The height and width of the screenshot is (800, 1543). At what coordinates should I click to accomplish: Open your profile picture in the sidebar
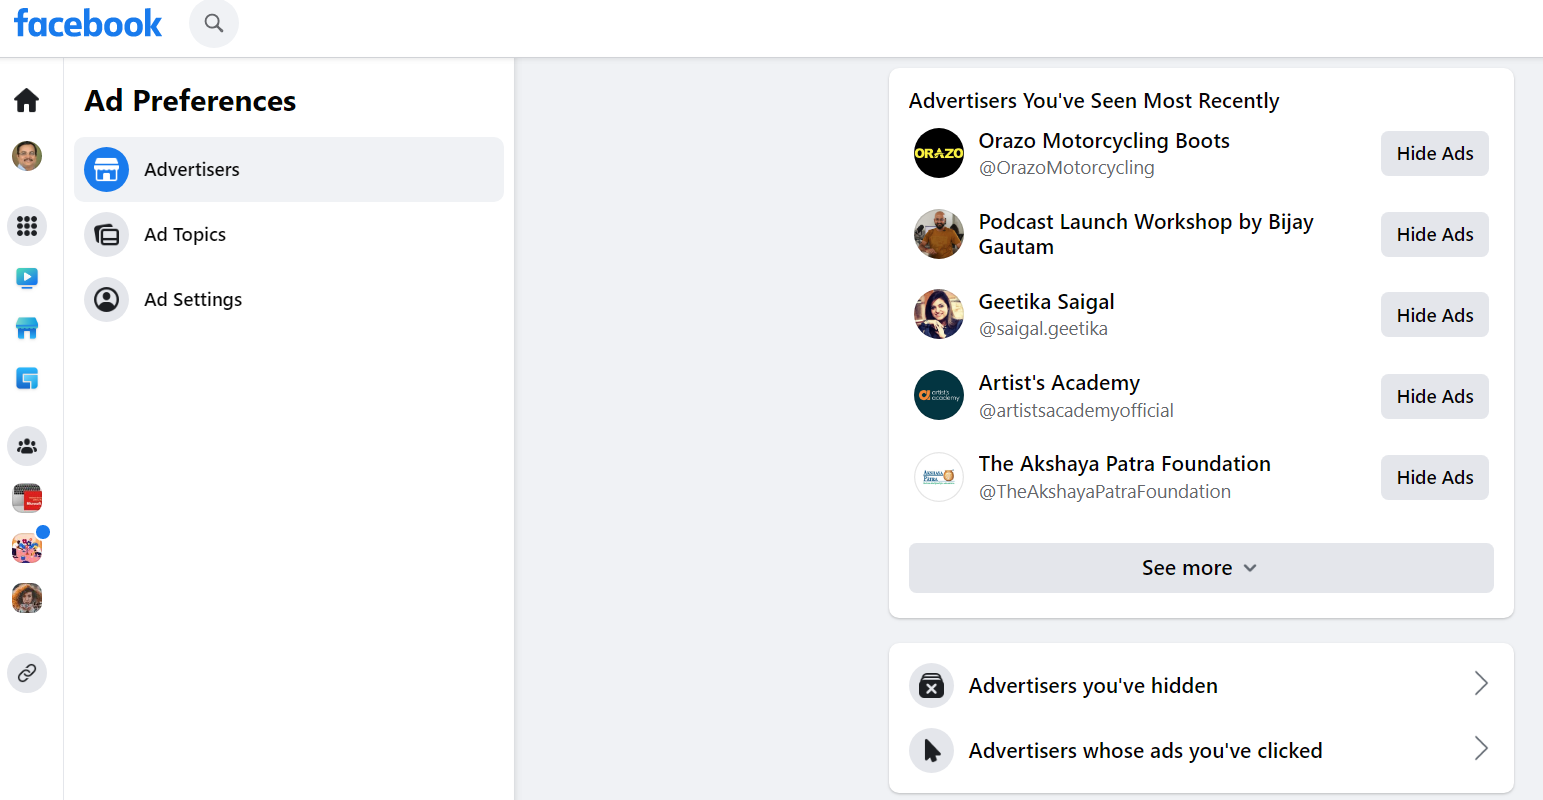[27, 156]
